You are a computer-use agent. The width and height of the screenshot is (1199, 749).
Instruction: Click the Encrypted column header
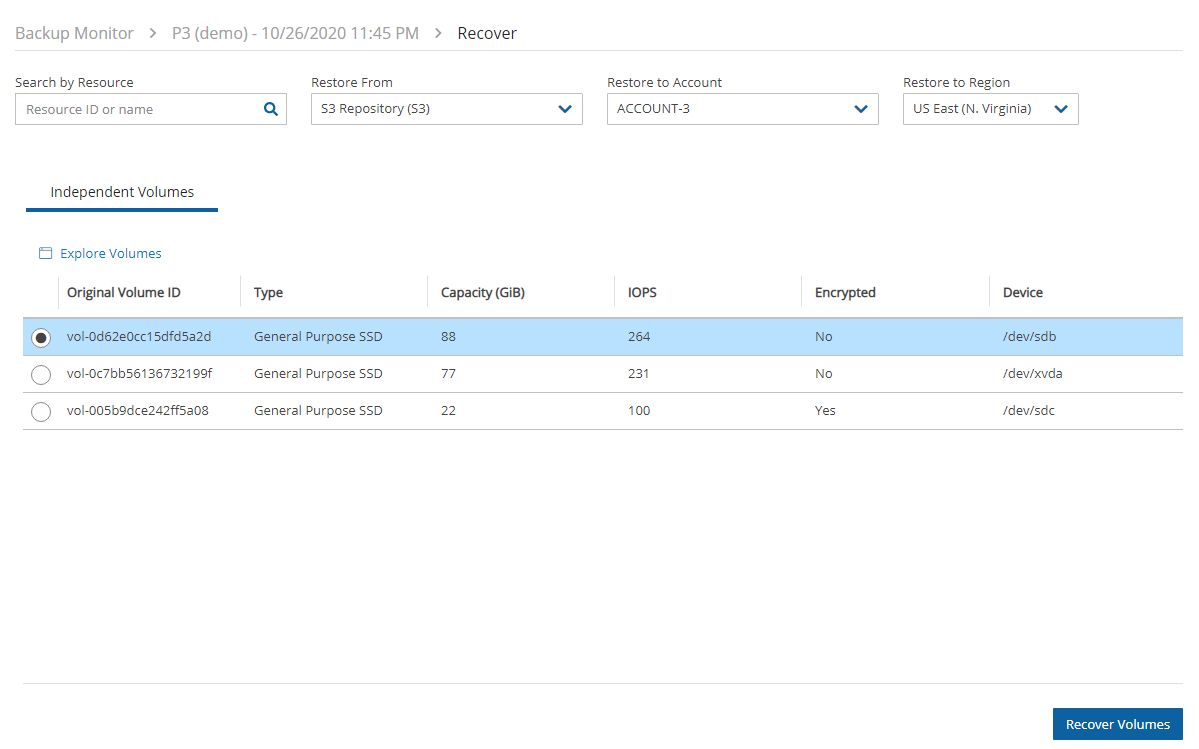[x=845, y=293]
